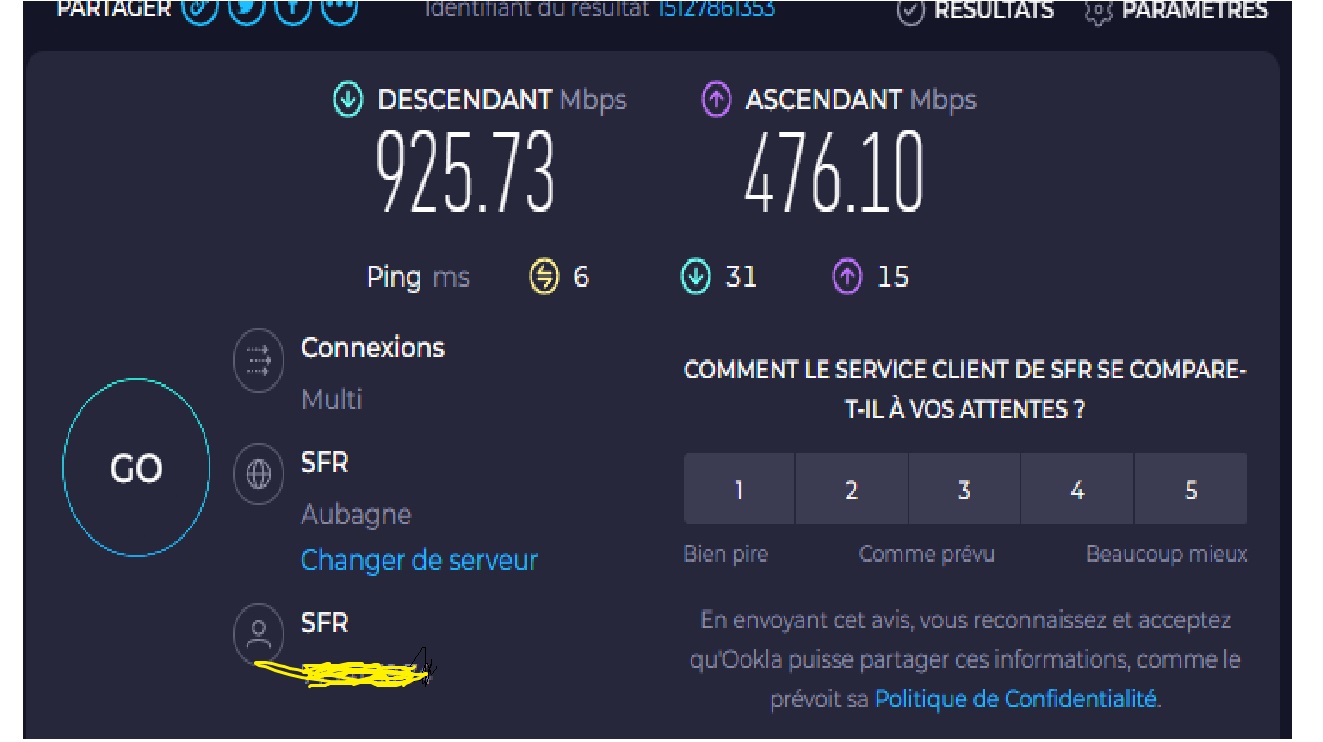Share the result on Facebook
Screen dimensions: 1323x742
293,10
